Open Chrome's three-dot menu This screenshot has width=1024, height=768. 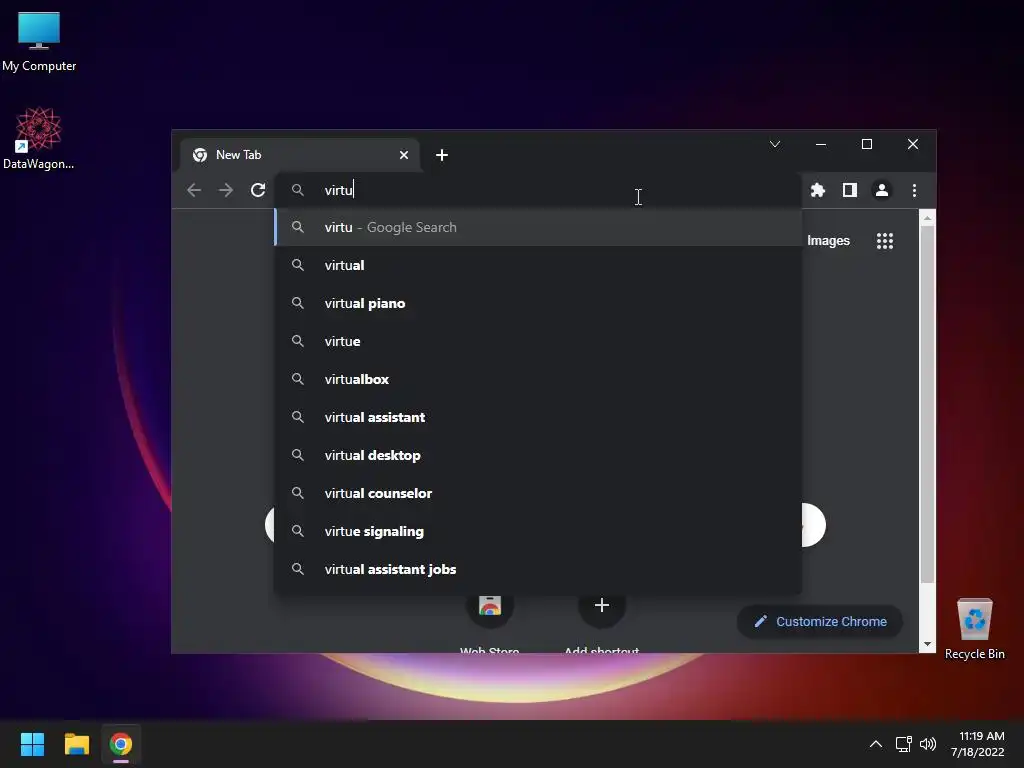tap(914, 190)
